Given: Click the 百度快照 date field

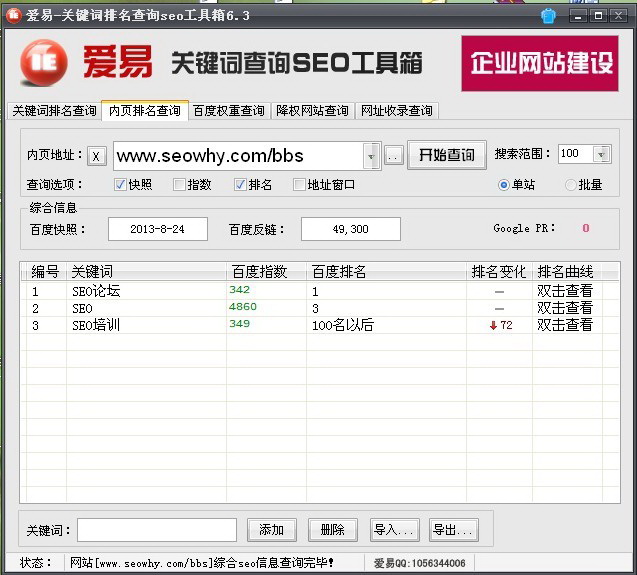Looking at the screenshot, I should tap(158, 229).
